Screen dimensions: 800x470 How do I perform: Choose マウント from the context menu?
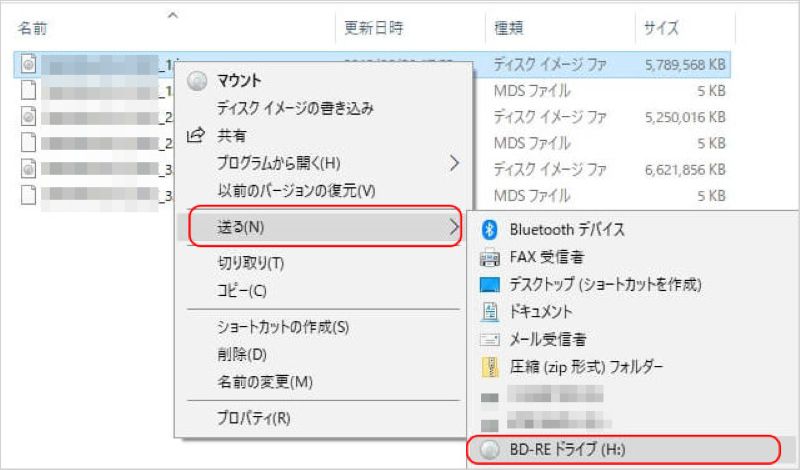click(239, 81)
